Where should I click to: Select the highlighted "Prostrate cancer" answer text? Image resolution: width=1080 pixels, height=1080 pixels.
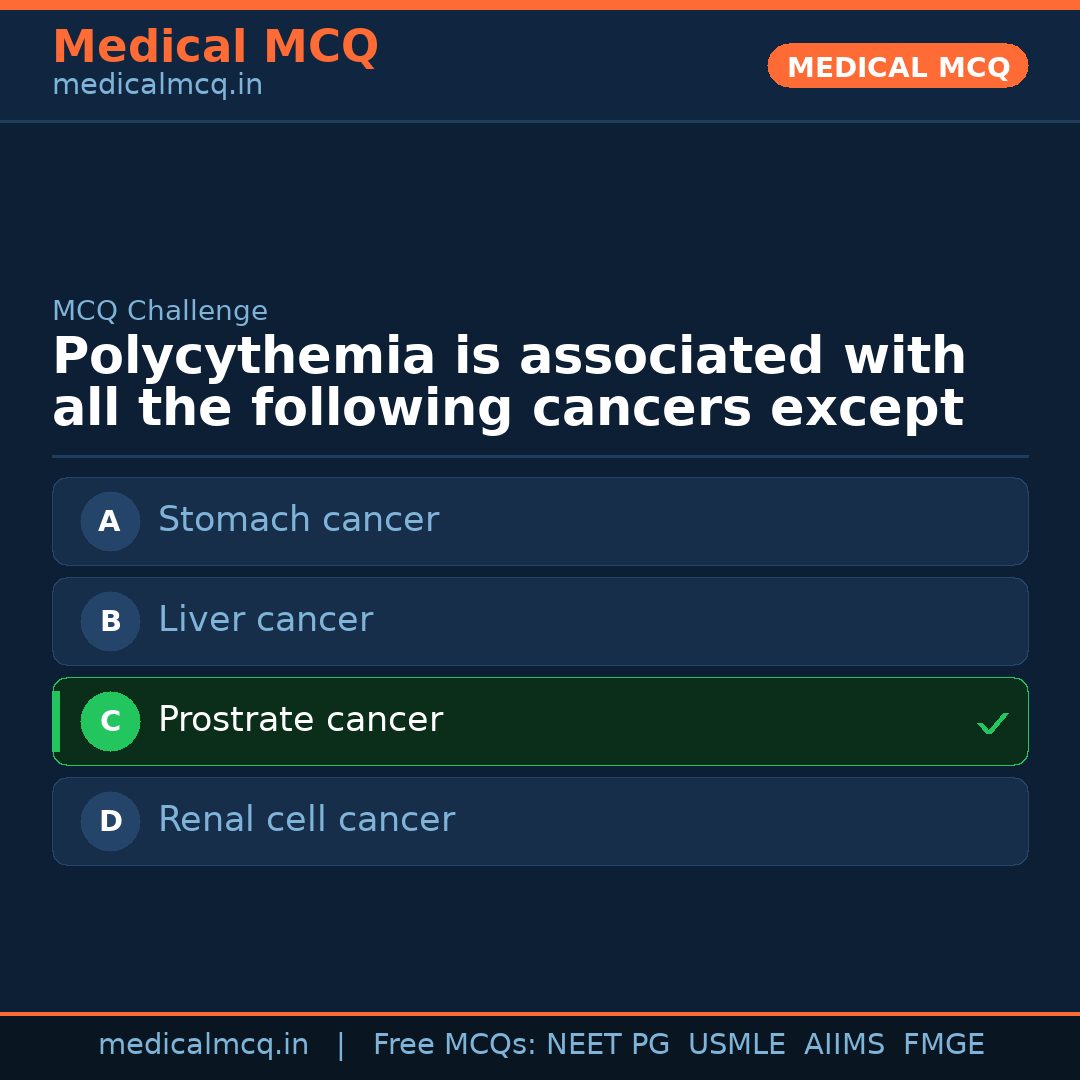pos(300,720)
